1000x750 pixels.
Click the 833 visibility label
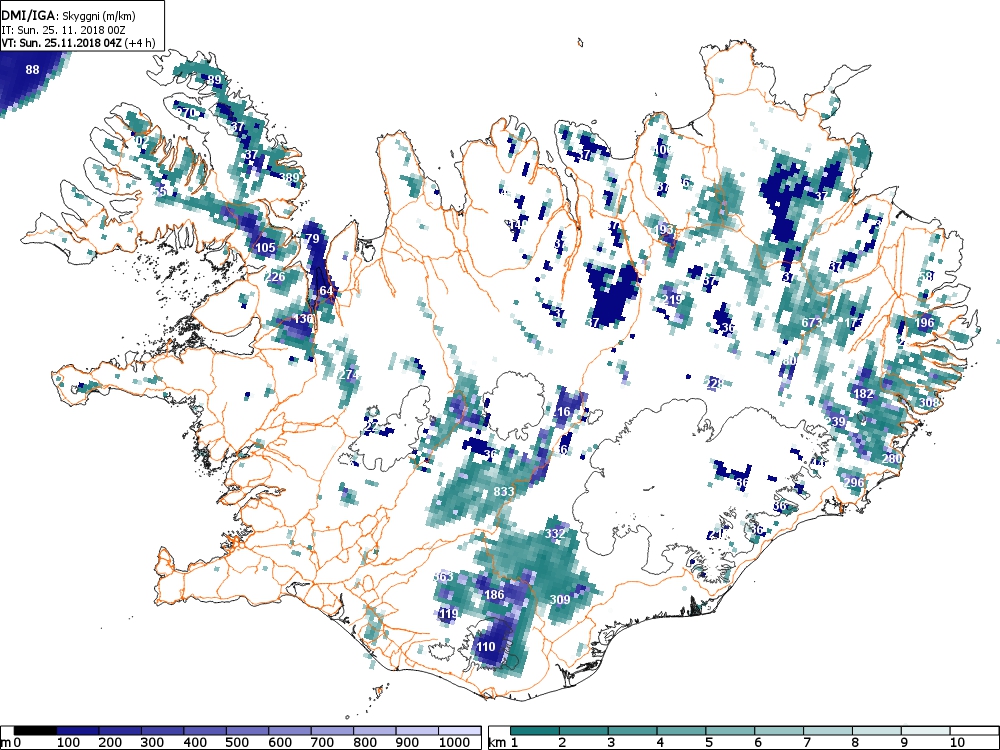[504, 492]
